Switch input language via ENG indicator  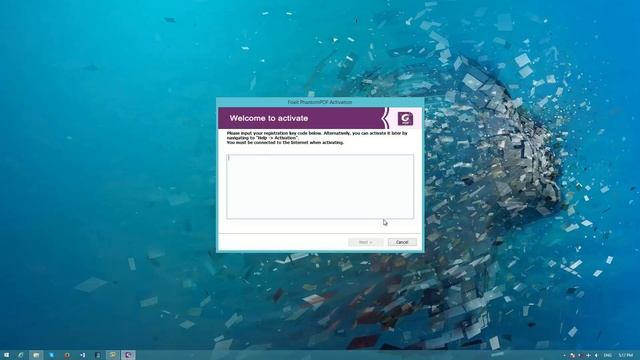pyautogui.click(x=607, y=356)
